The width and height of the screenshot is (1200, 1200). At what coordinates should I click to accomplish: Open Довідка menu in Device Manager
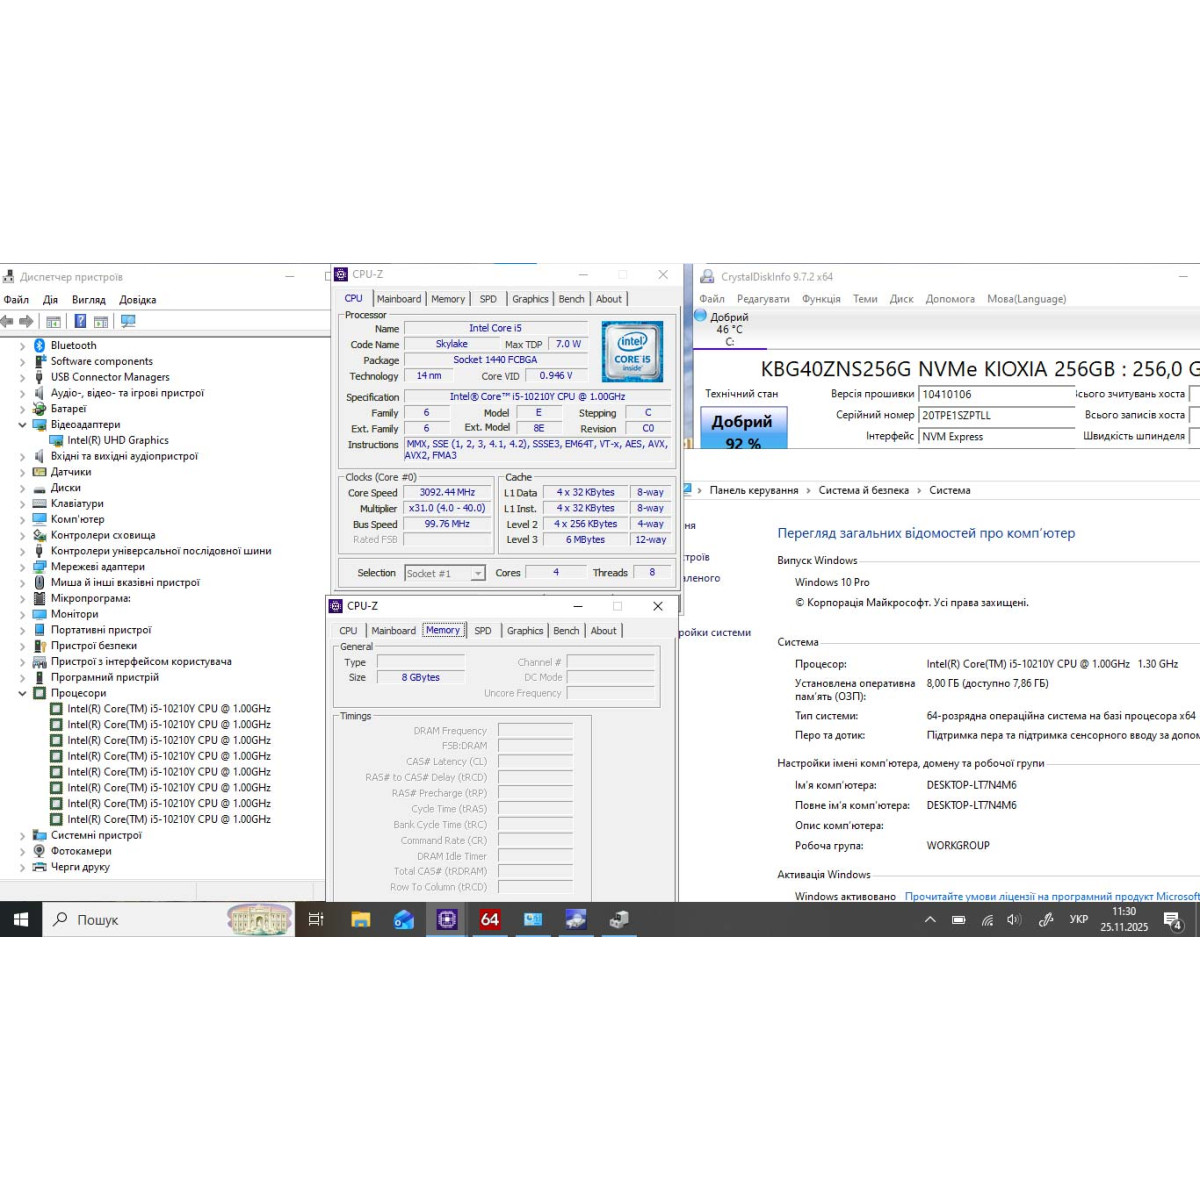pyautogui.click(x=137, y=299)
